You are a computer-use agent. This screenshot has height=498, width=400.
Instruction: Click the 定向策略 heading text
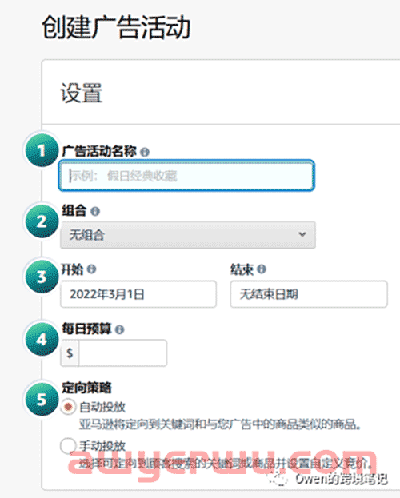tap(86, 388)
